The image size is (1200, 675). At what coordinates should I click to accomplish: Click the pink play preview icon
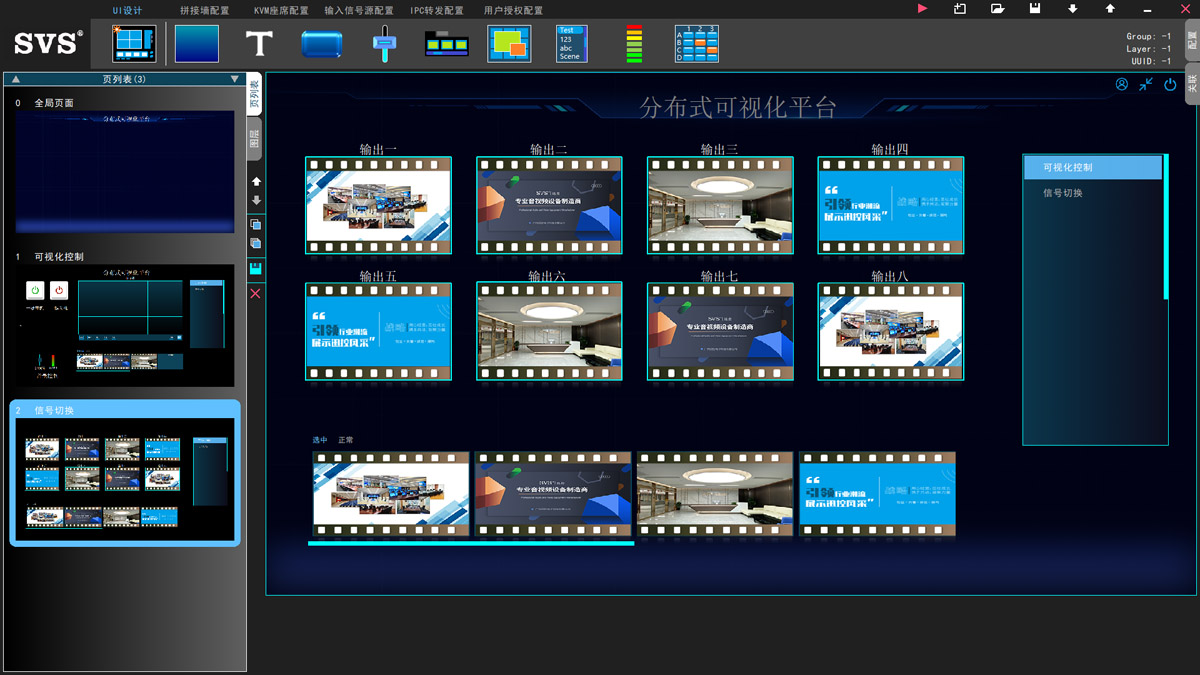922,9
